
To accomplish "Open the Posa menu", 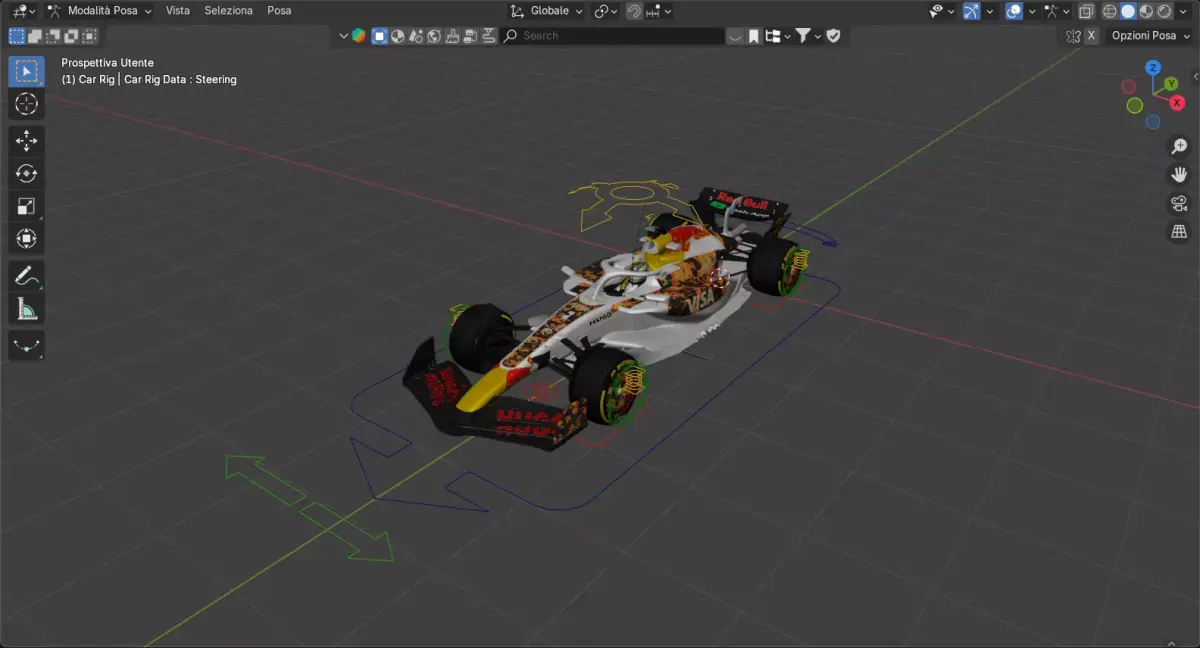I will 279,11.
